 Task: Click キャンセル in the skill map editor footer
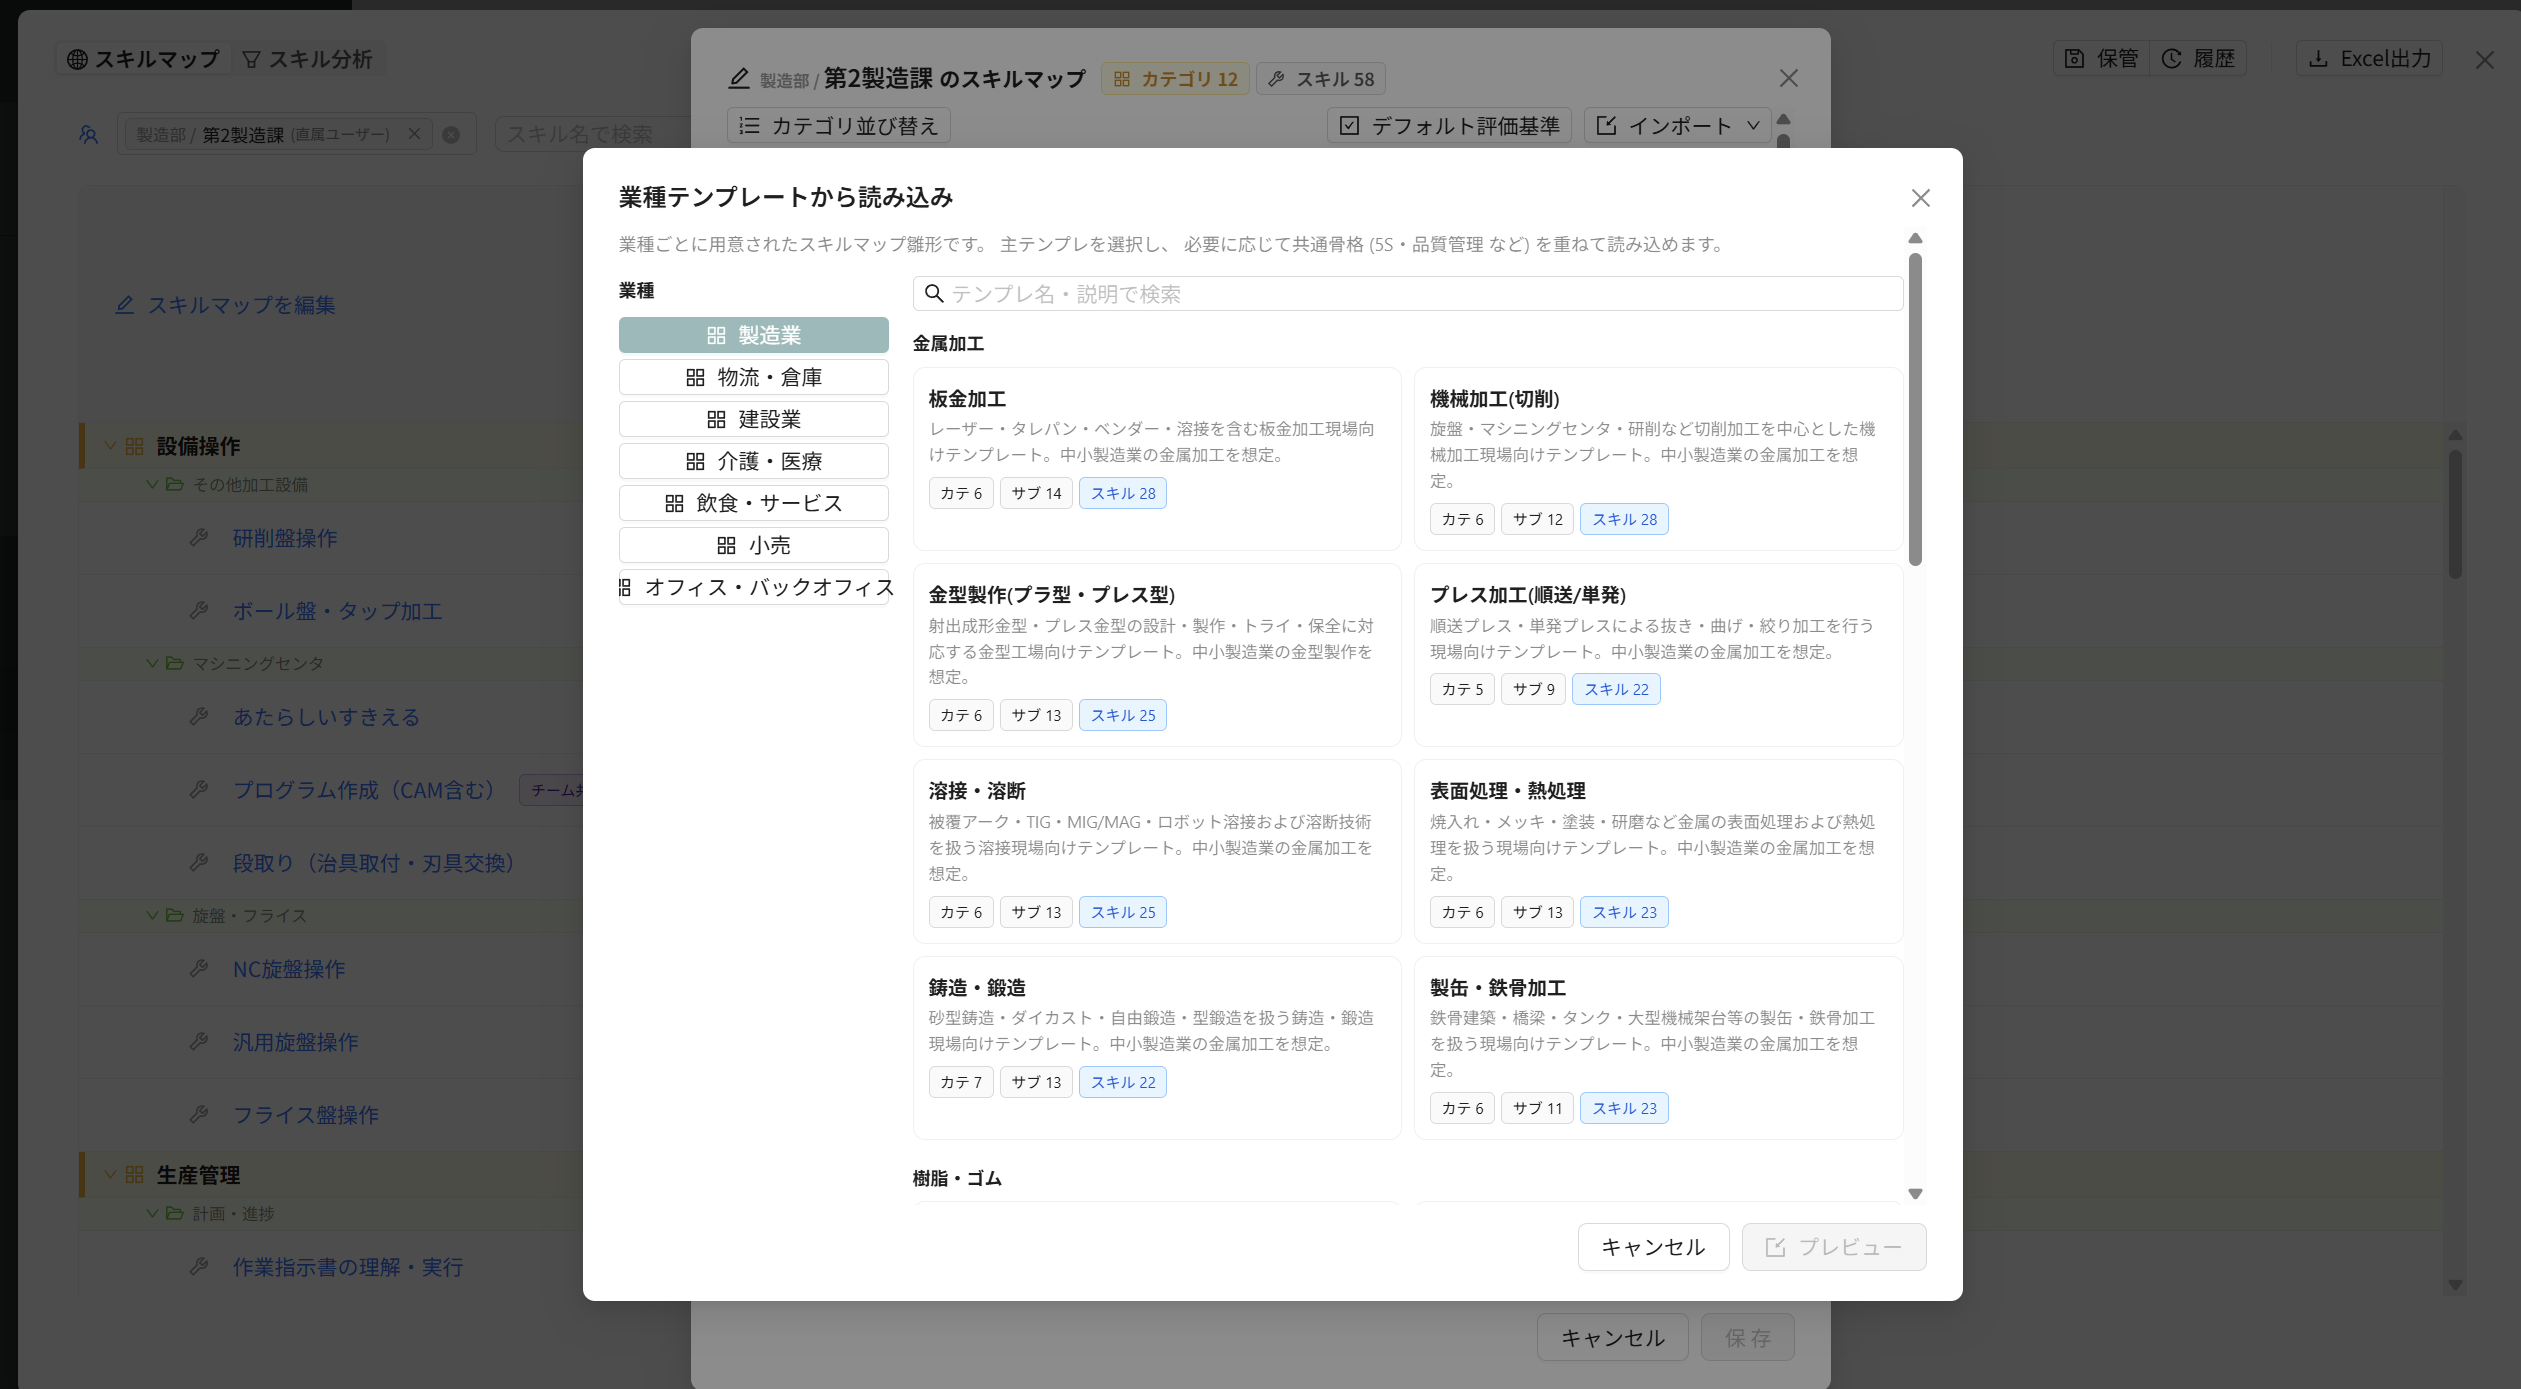point(1612,1337)
